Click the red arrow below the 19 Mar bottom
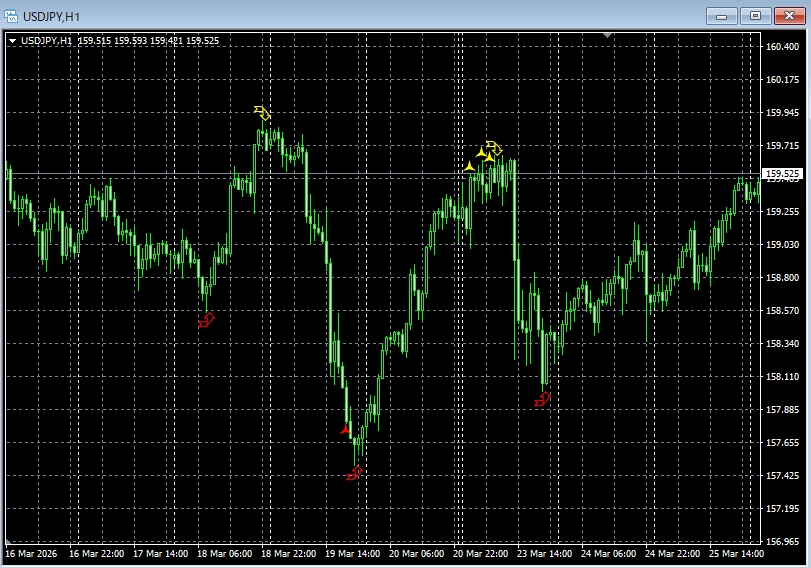This screenshot has height=568, width=811. point(354,473)
